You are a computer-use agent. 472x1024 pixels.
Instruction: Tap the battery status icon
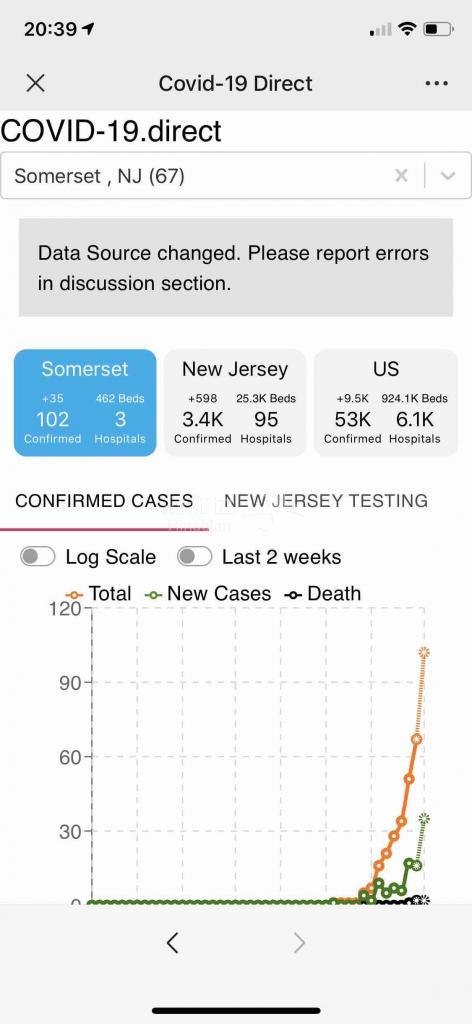(x=437, y=29)
